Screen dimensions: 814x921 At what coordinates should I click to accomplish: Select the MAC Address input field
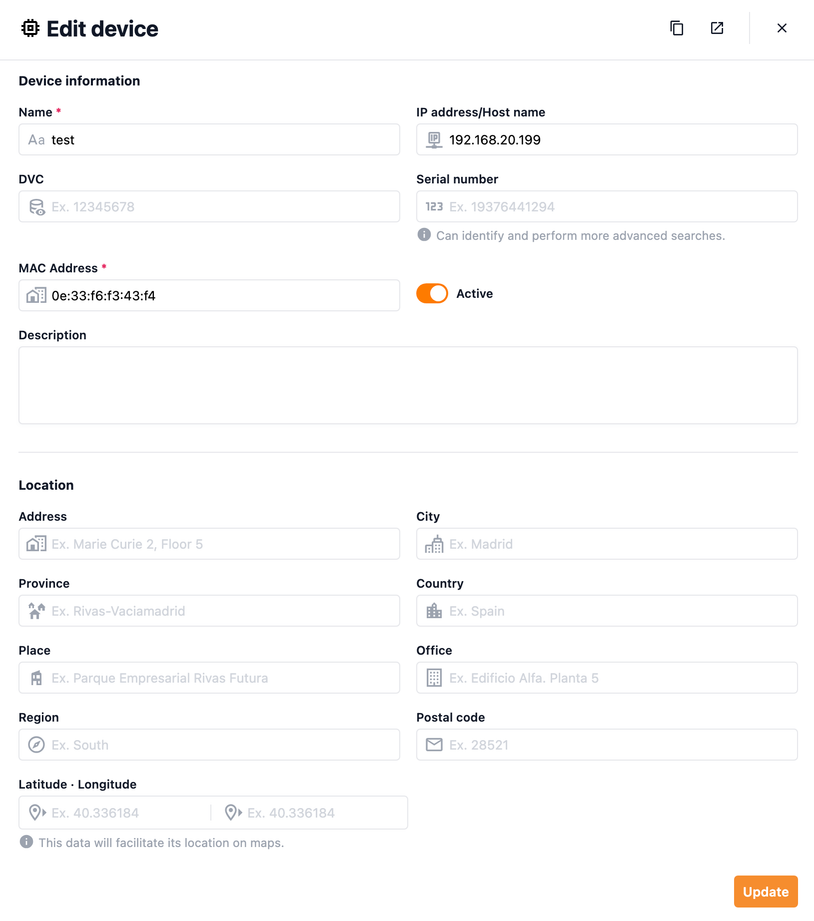pos(220,296)
